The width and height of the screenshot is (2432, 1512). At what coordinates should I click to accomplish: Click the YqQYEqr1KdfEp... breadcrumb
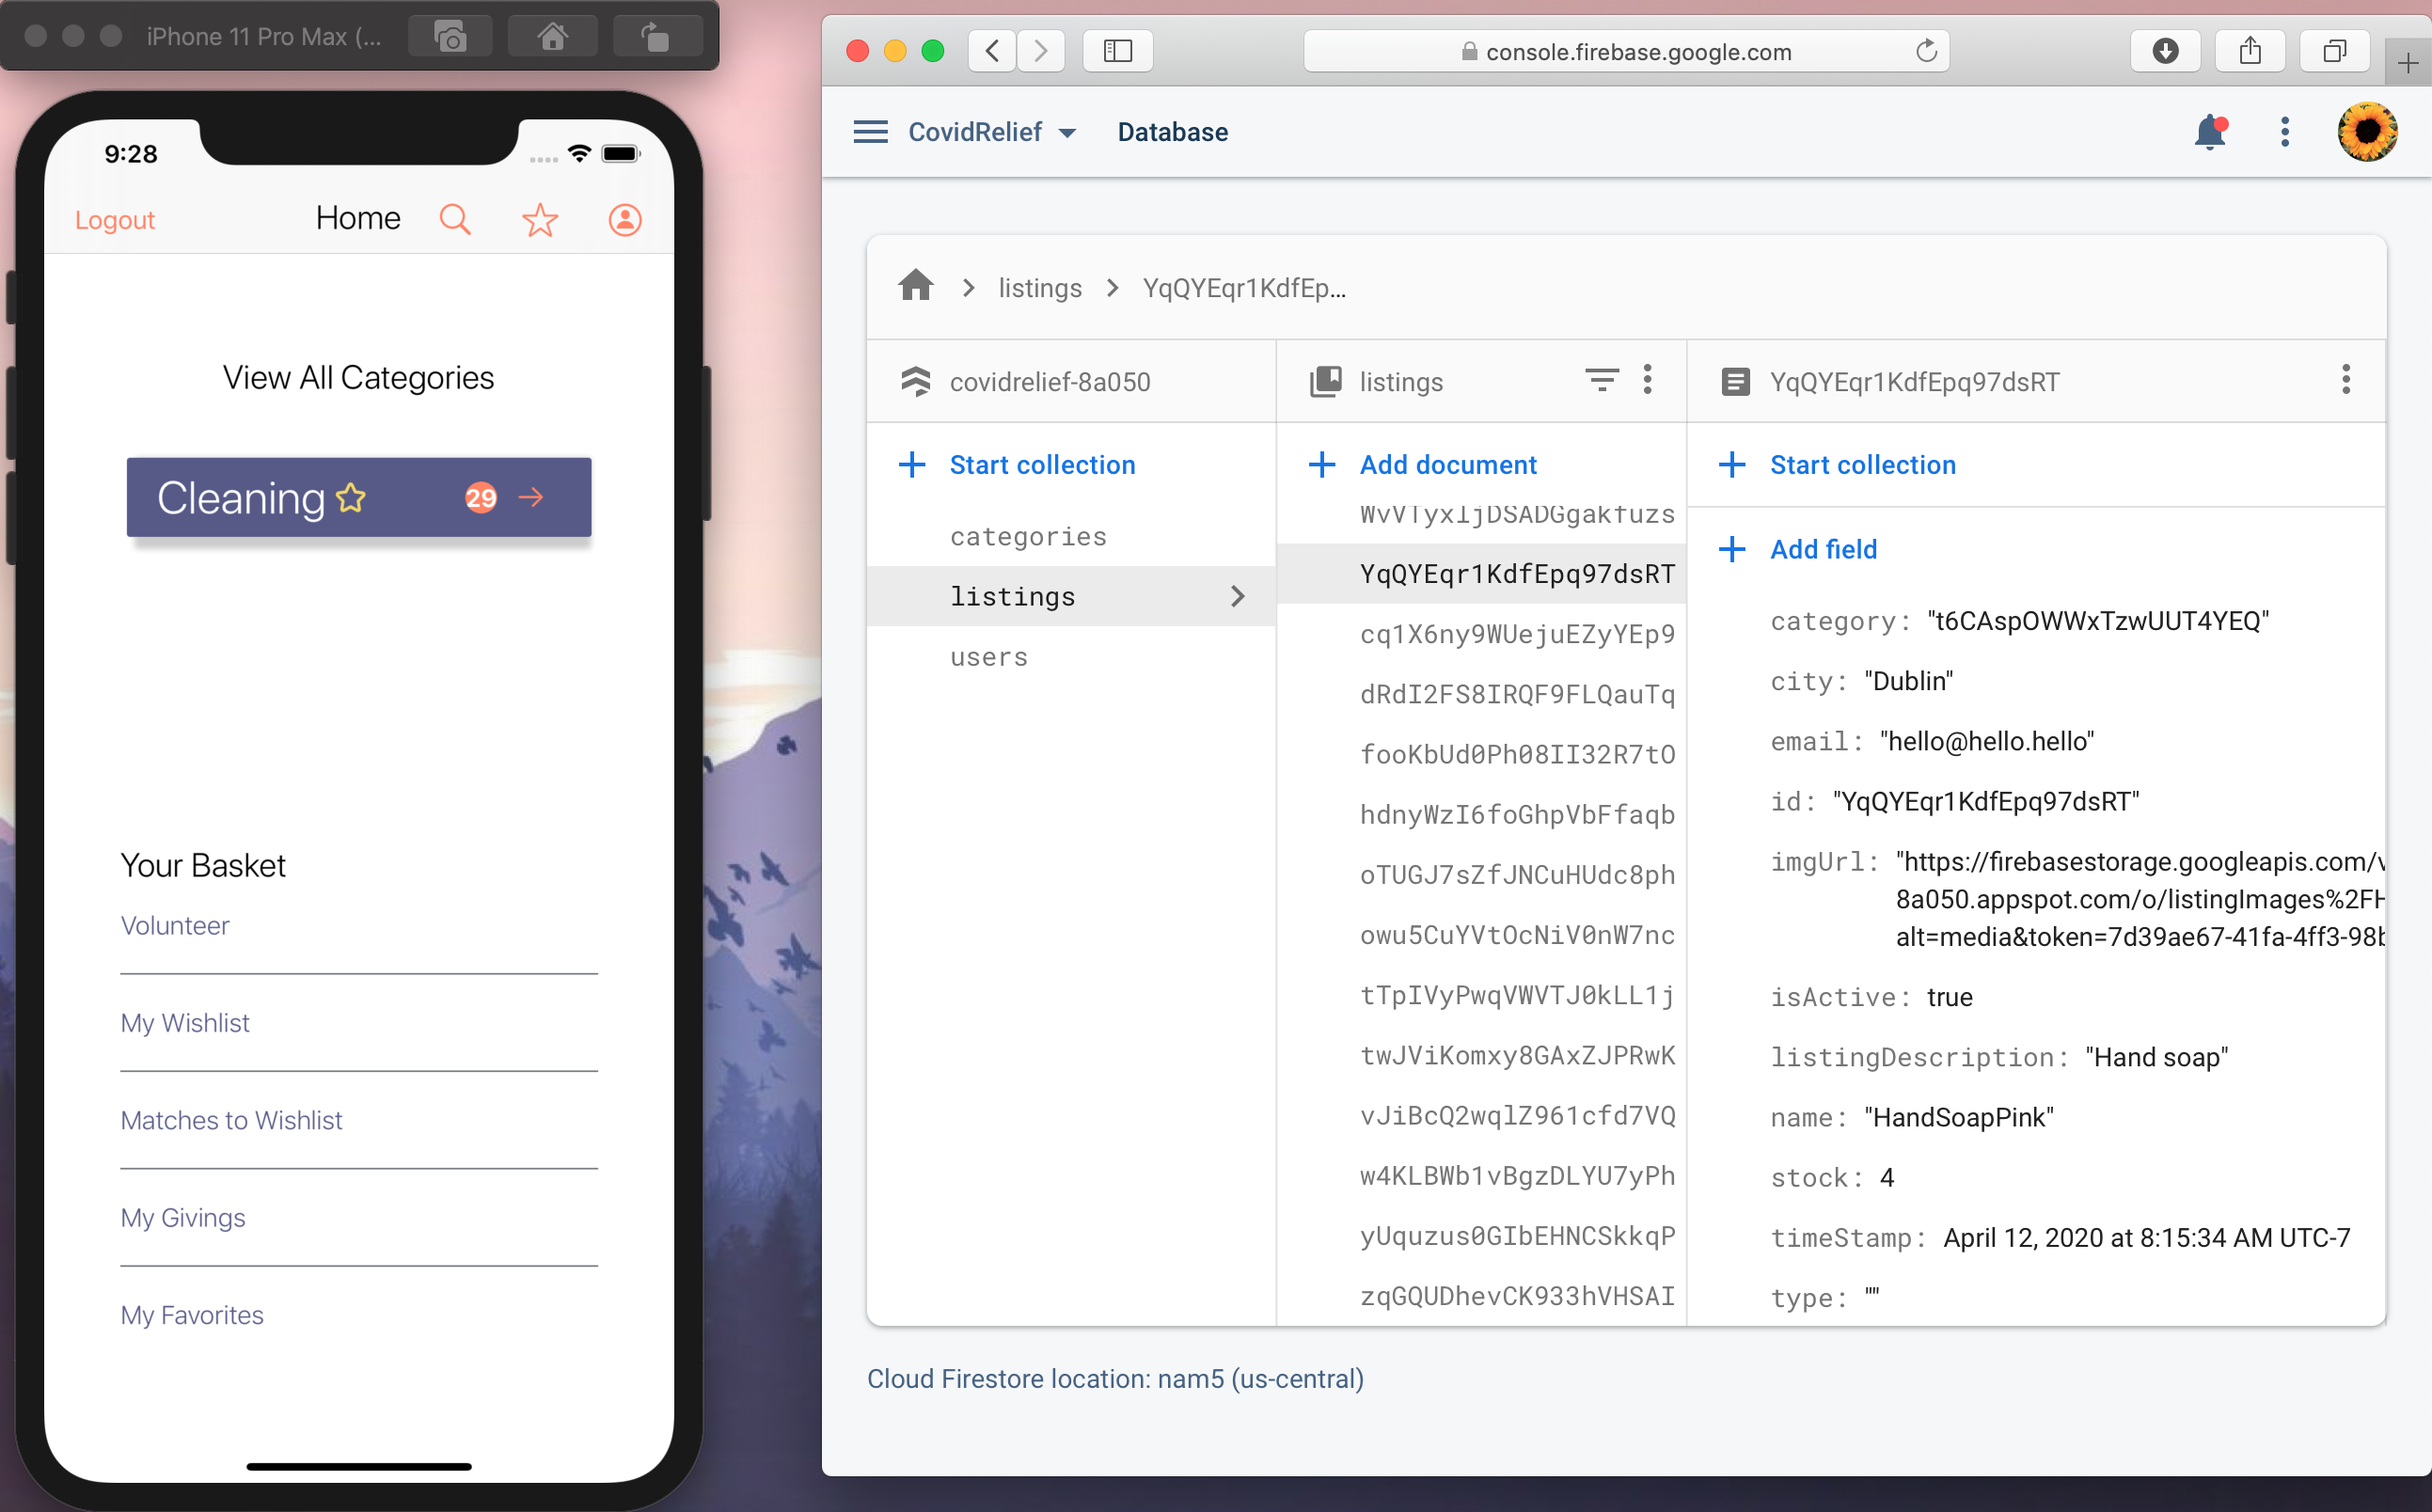[1244, 288]
